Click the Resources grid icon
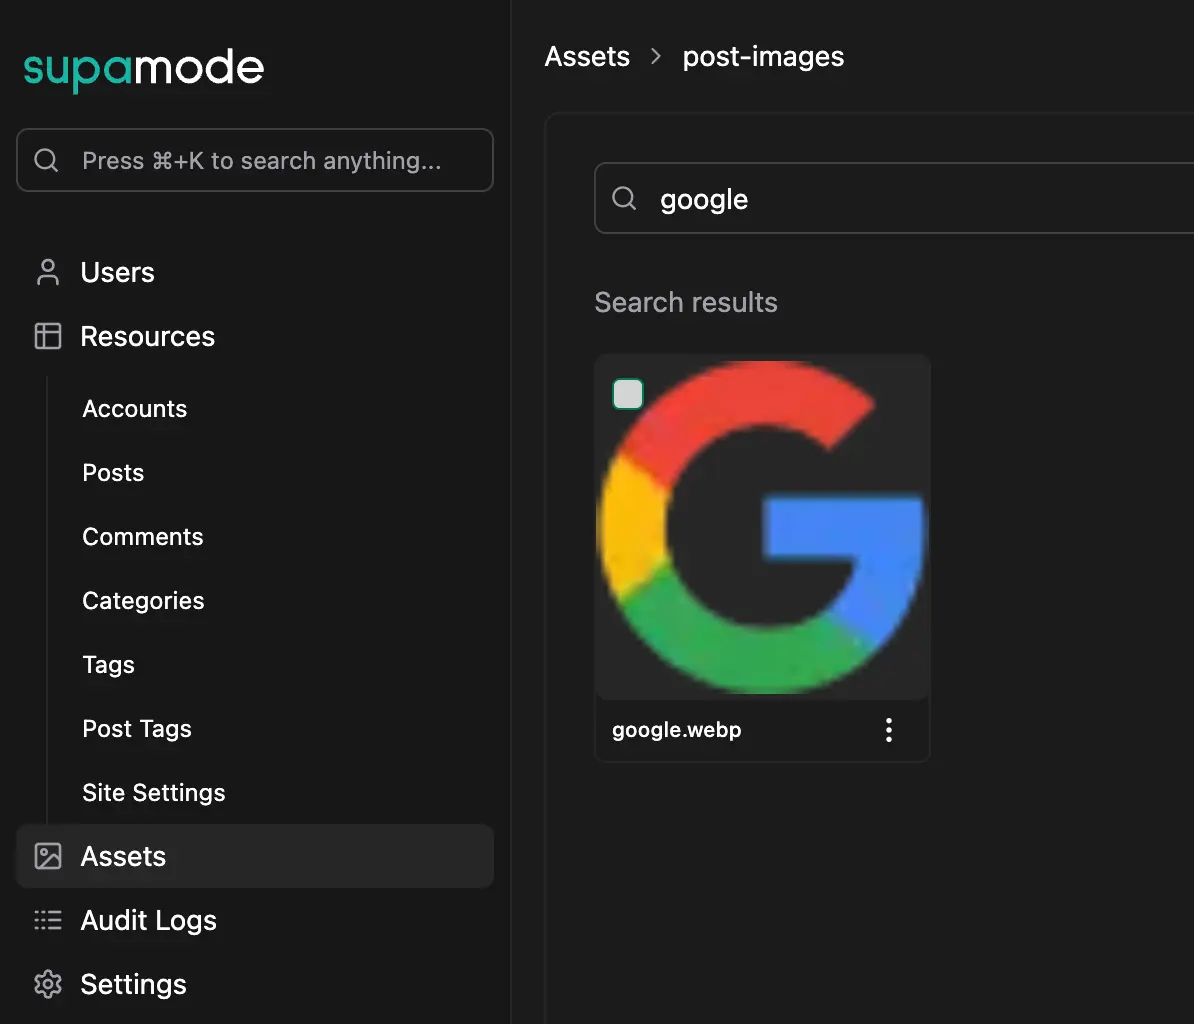Viewport: 1194px width, 1024px height. pyautogui.click(x=46, y=336)
